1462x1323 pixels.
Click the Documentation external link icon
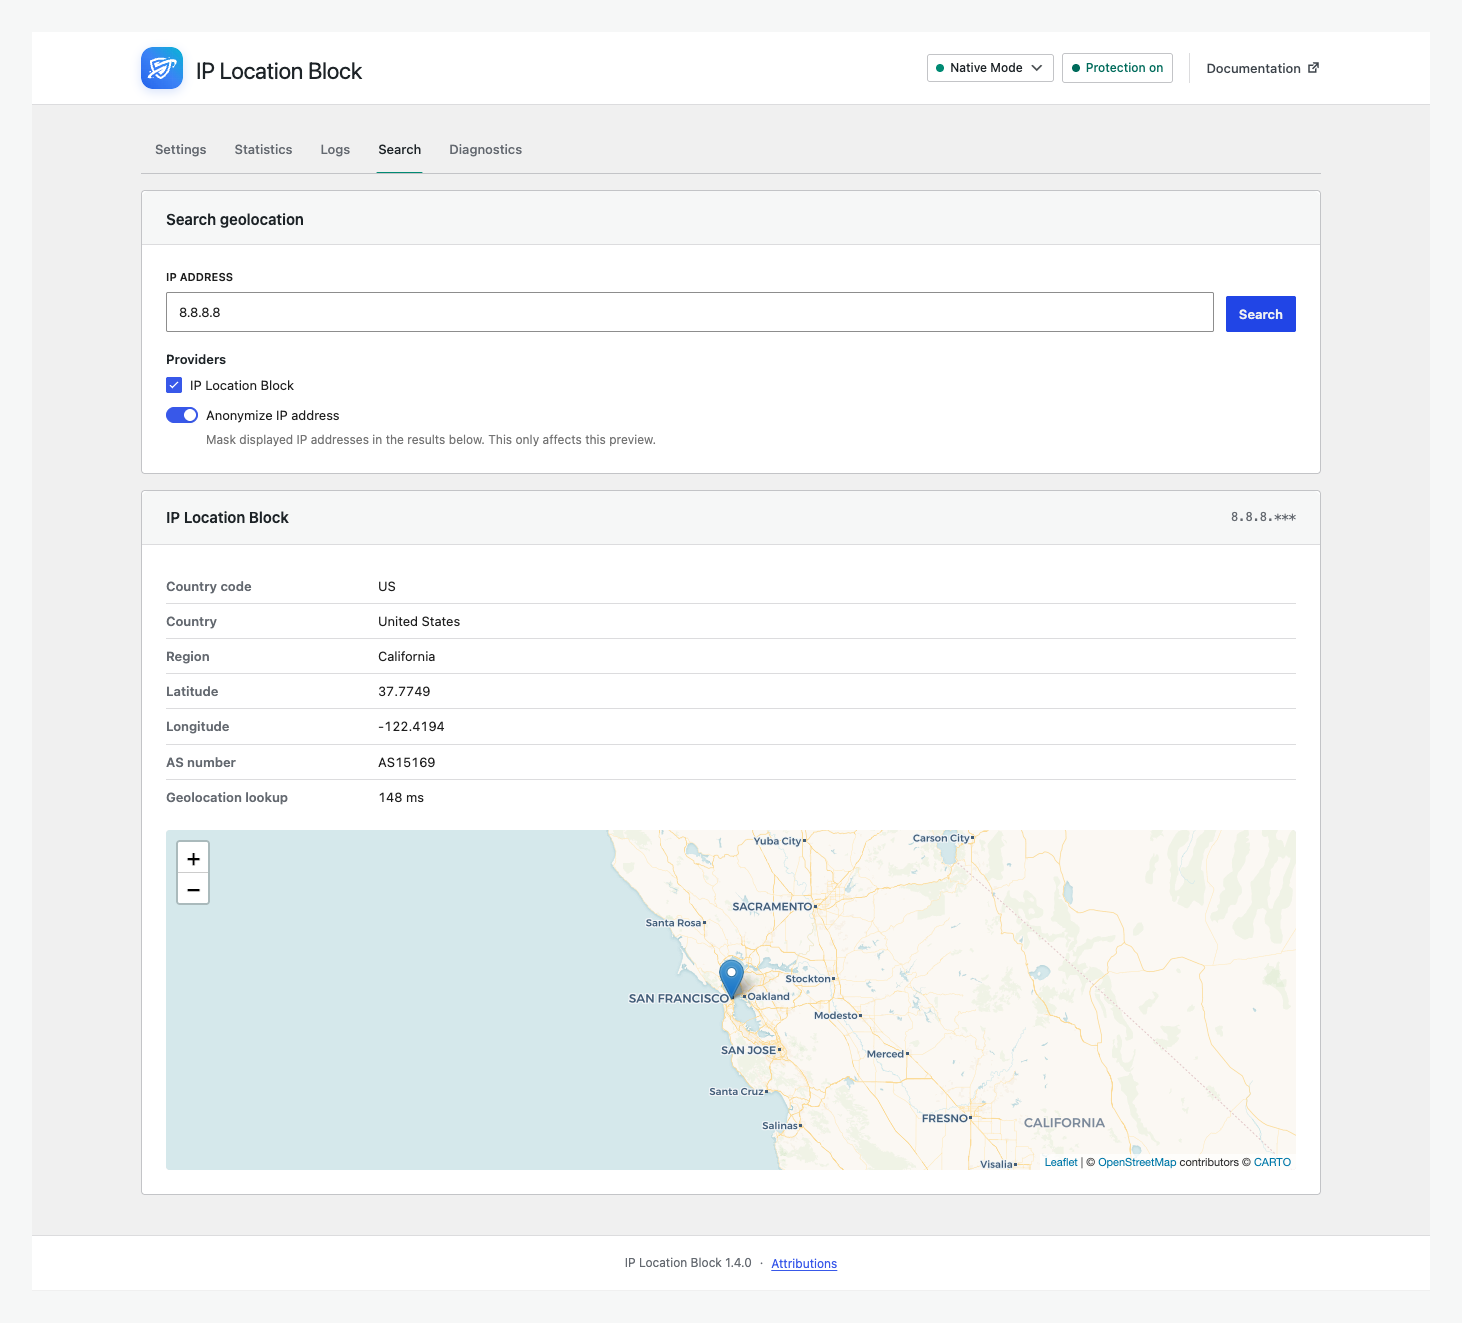point(1314,68)
